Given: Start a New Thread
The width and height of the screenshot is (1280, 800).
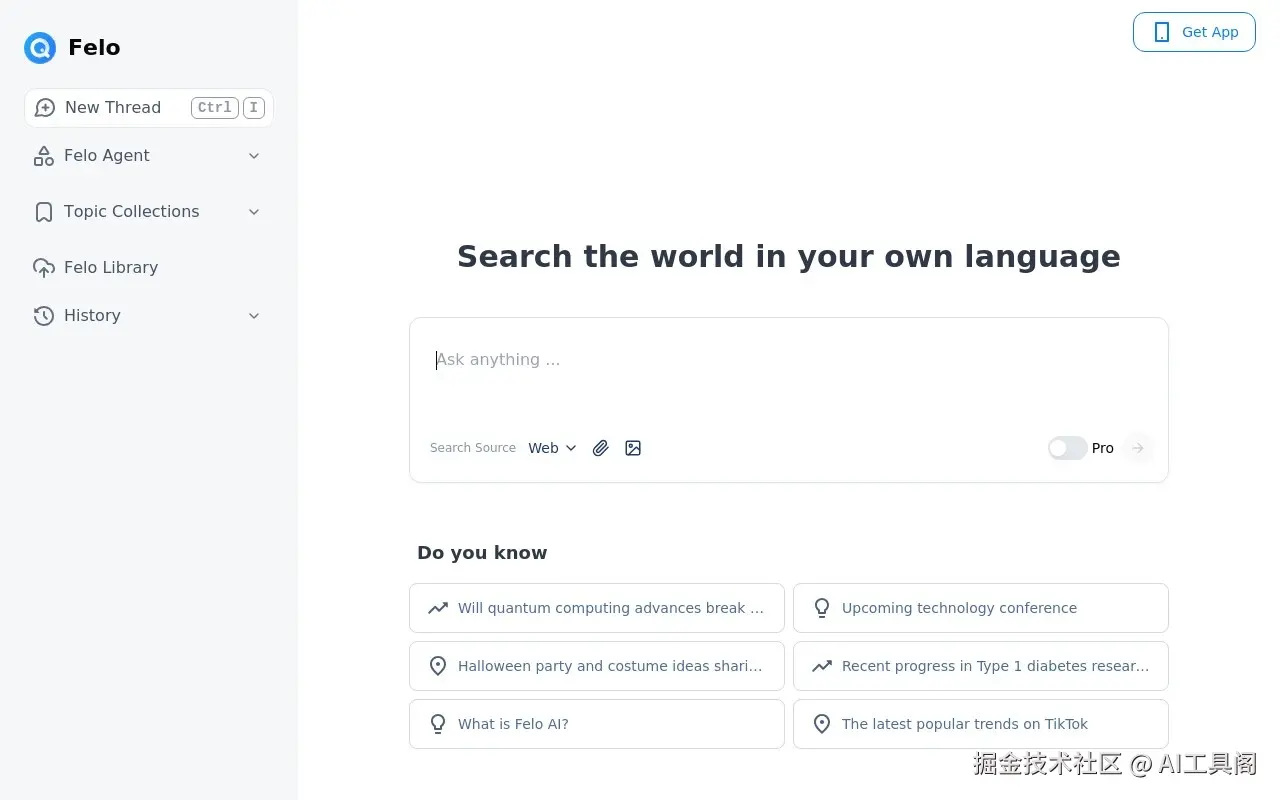Looking at the screenshot, I should coord(149,108).
